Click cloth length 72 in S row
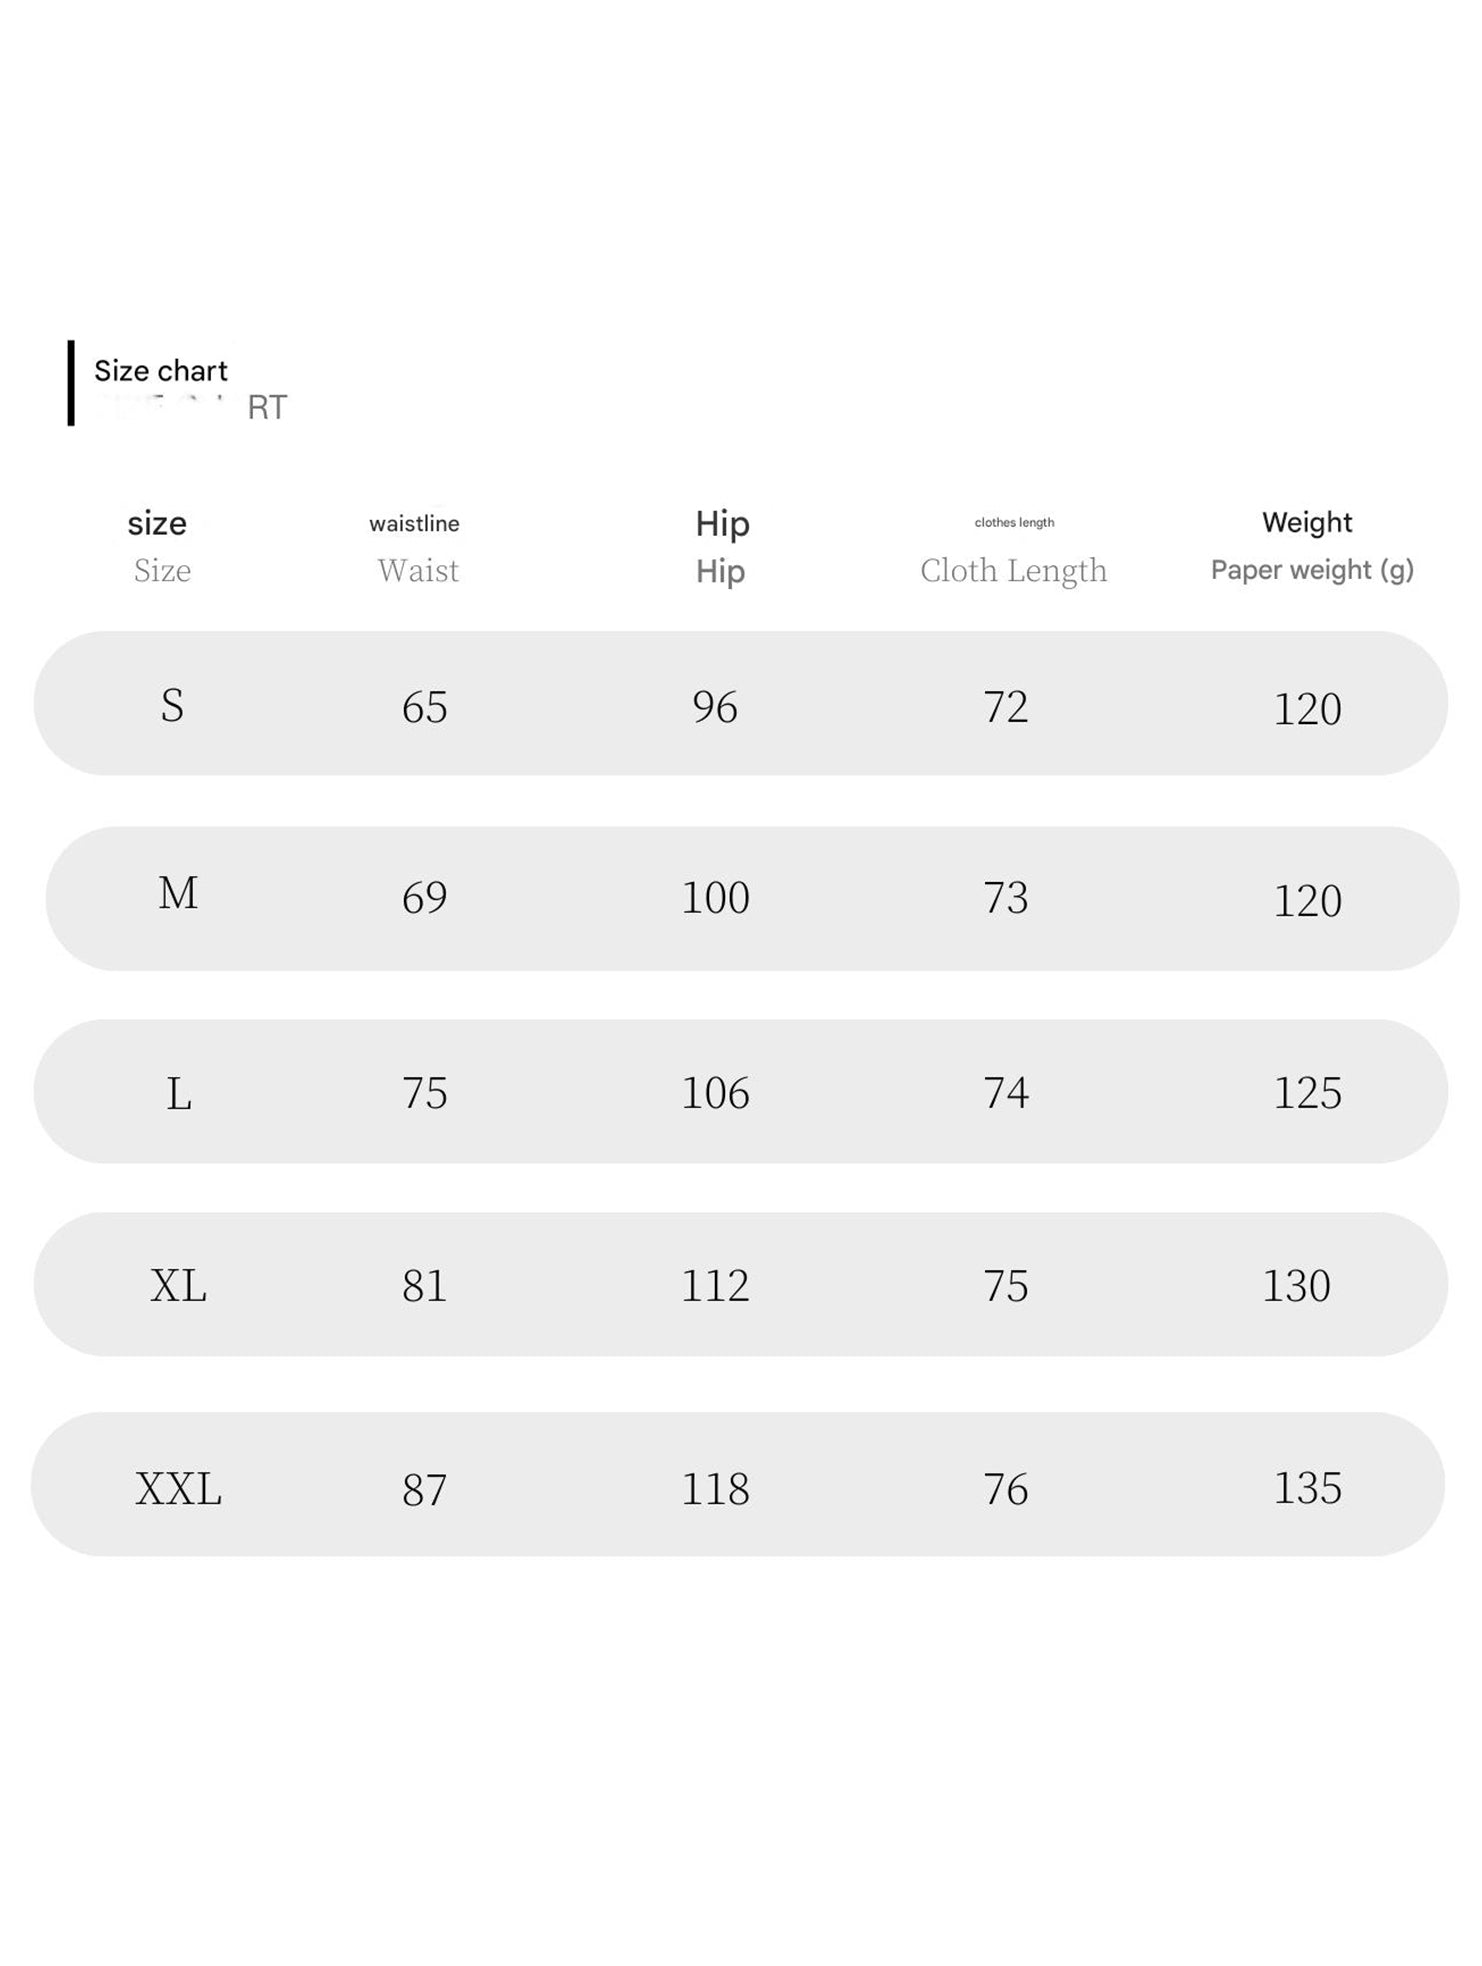The width and height of the screenshot is (1482, 1966). 1006,707
